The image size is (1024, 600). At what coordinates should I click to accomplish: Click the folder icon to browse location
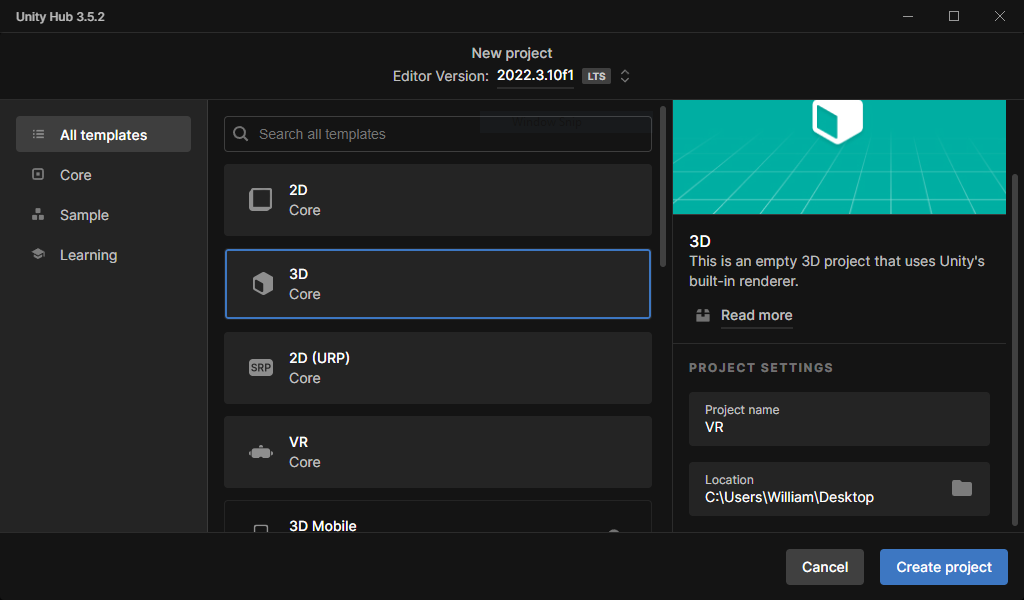[x=961, y=488]
